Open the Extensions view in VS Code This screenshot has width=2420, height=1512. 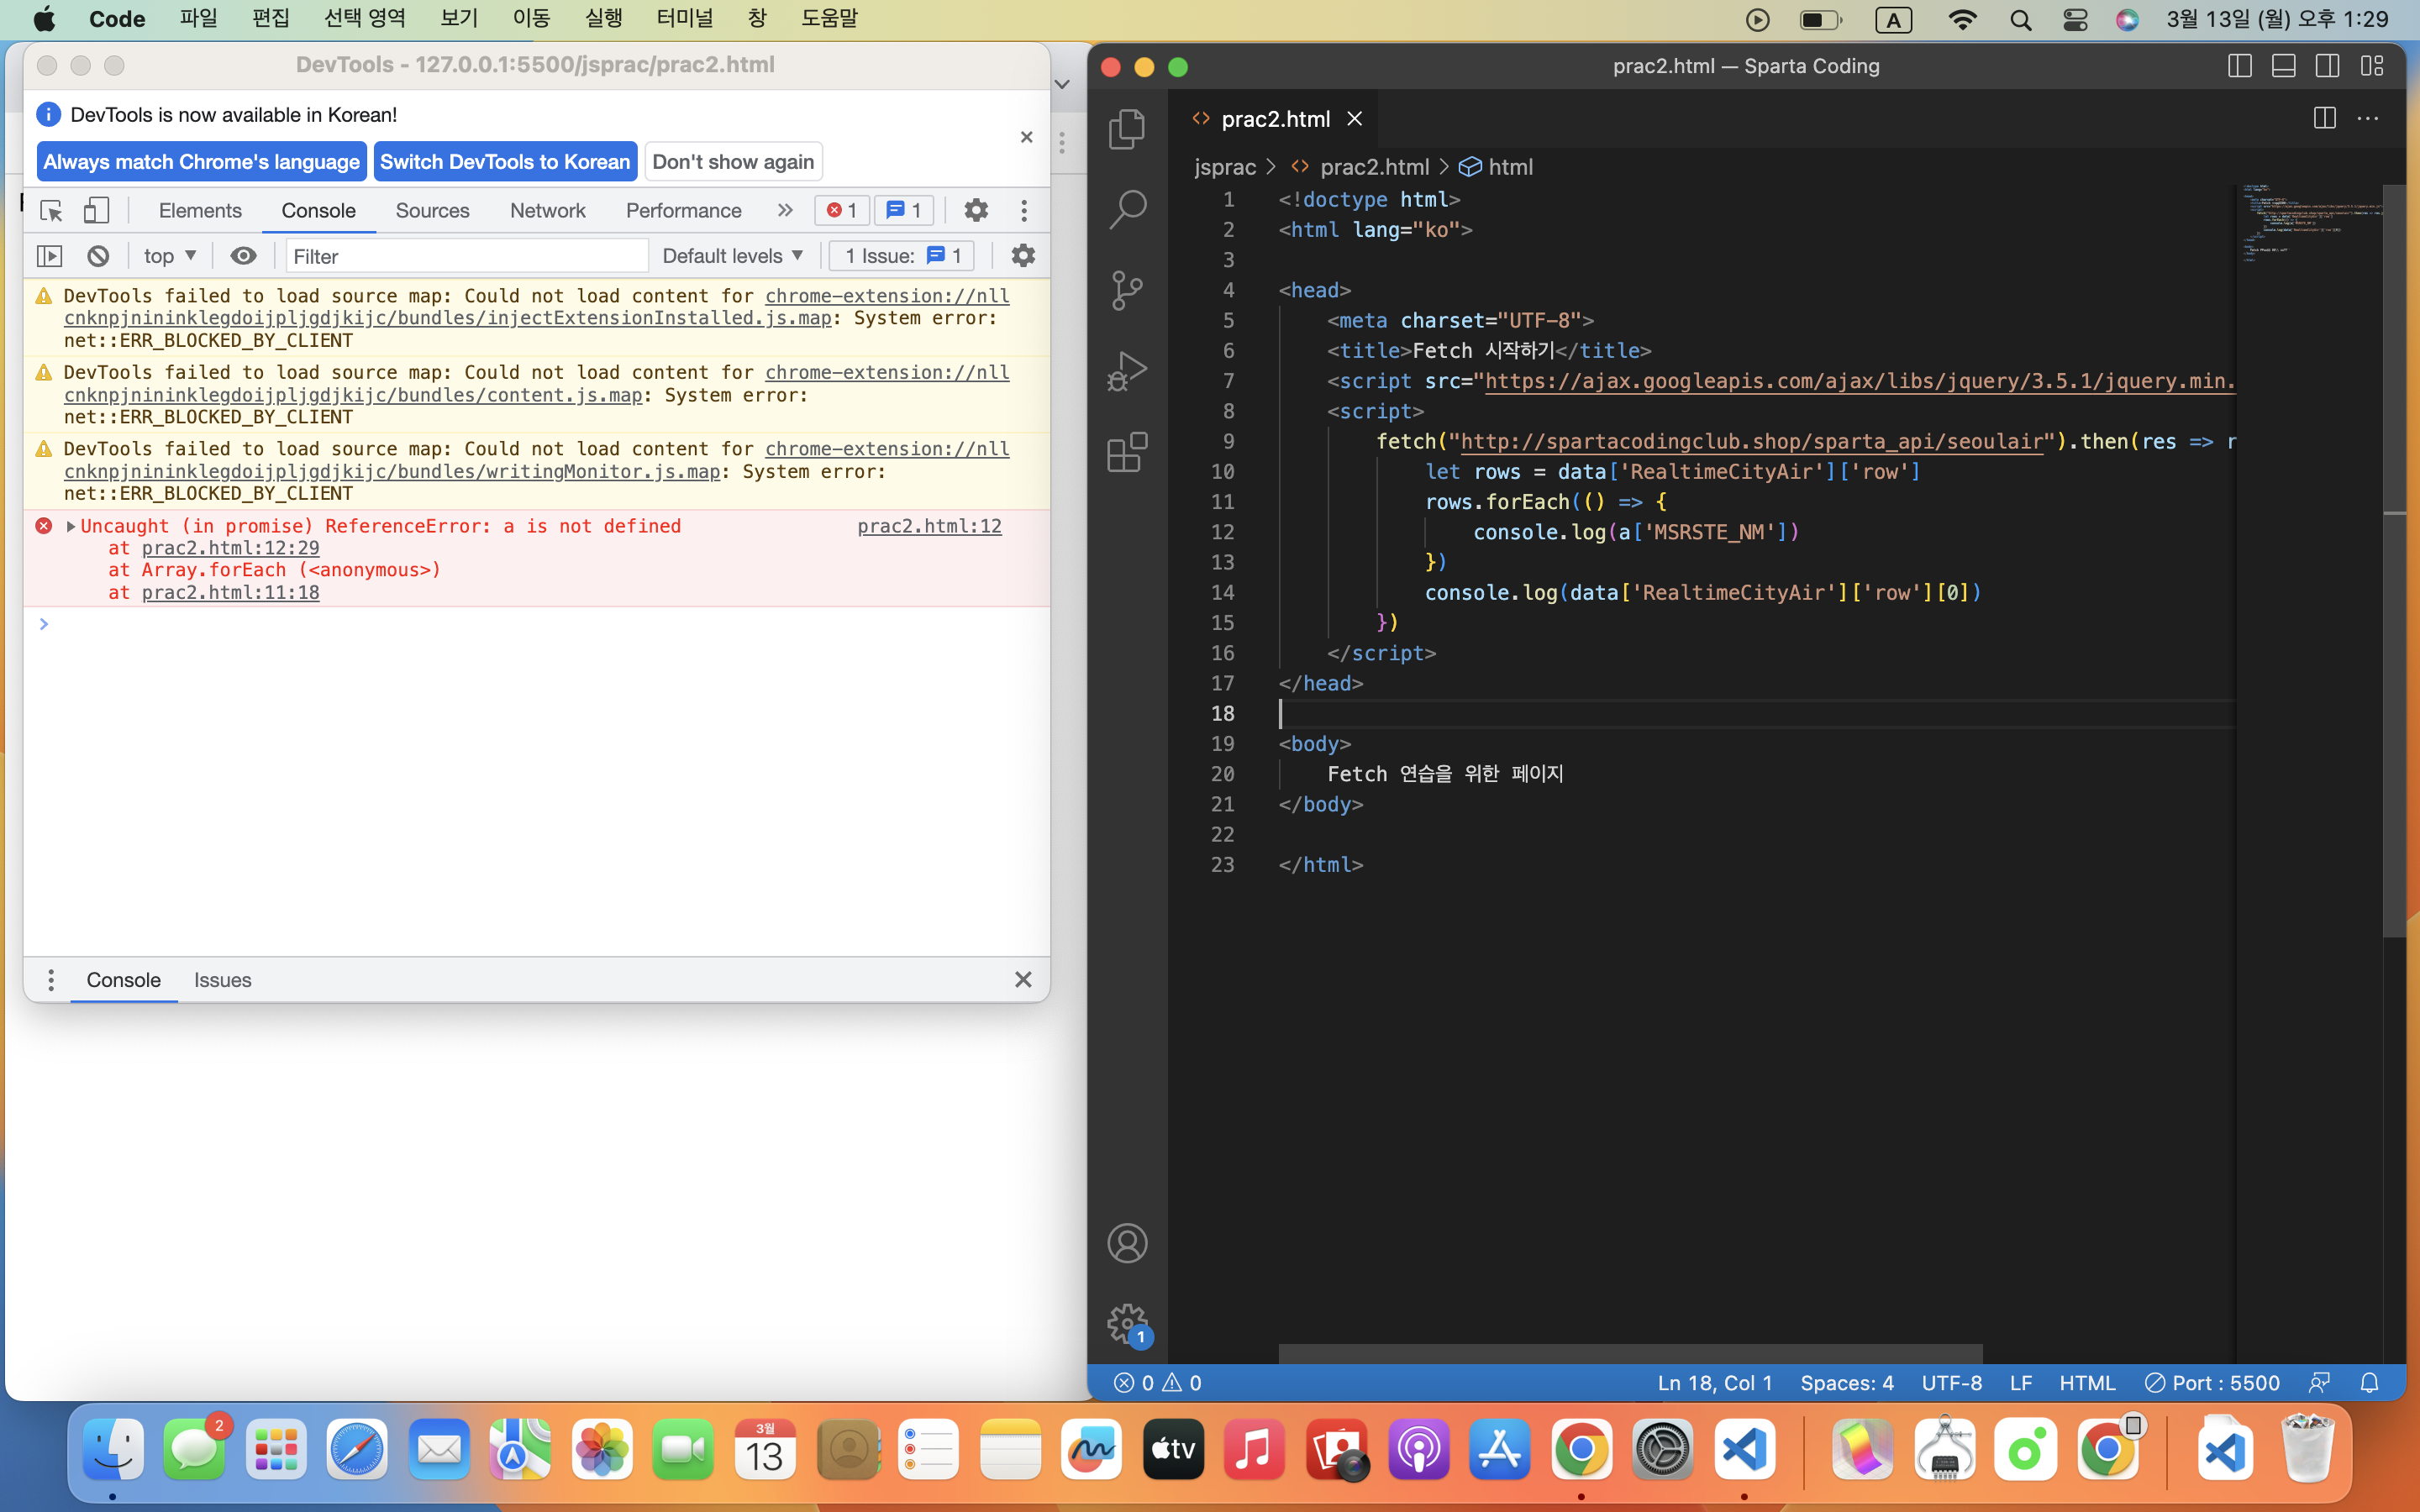point(1127,452)
